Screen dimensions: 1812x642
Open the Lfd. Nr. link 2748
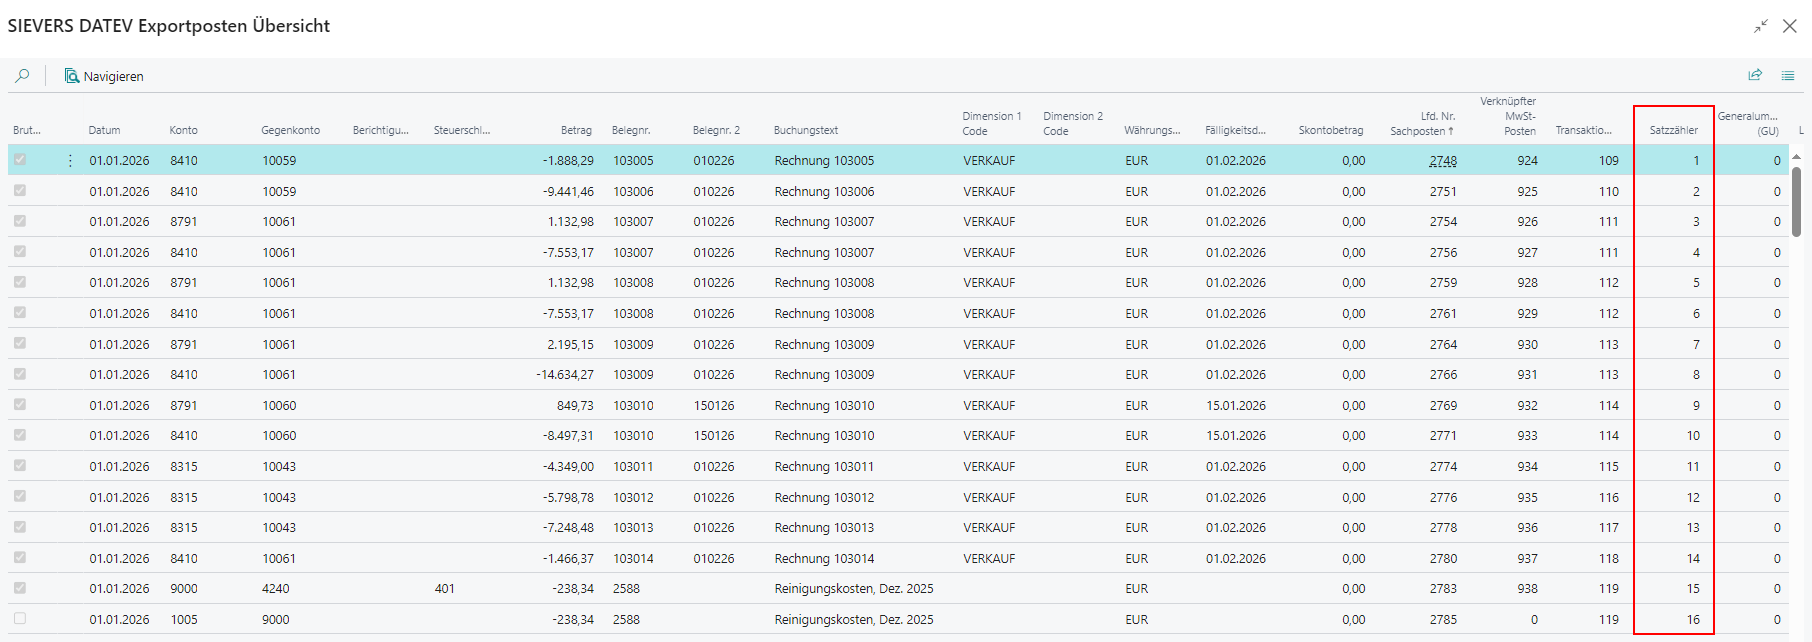tap(1442, 161)
